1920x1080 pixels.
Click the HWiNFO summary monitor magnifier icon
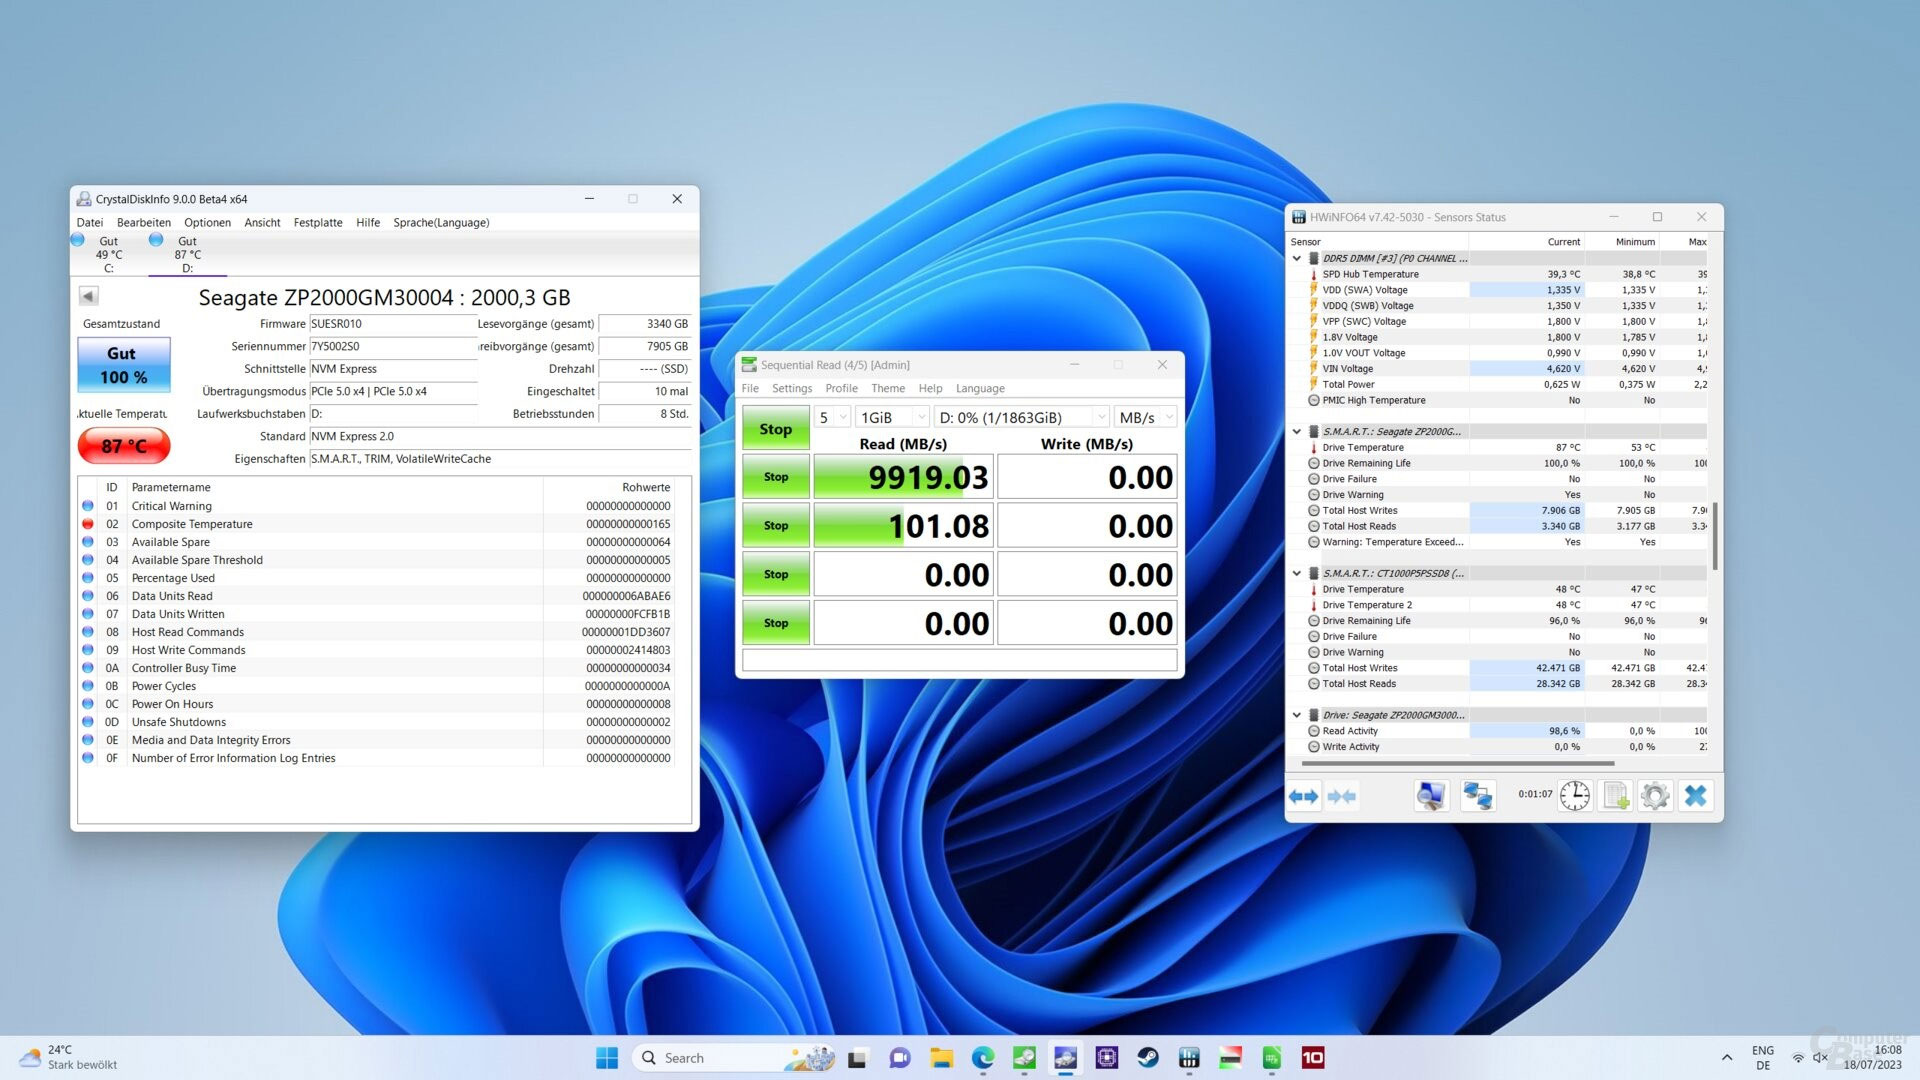click(1431, 796)
